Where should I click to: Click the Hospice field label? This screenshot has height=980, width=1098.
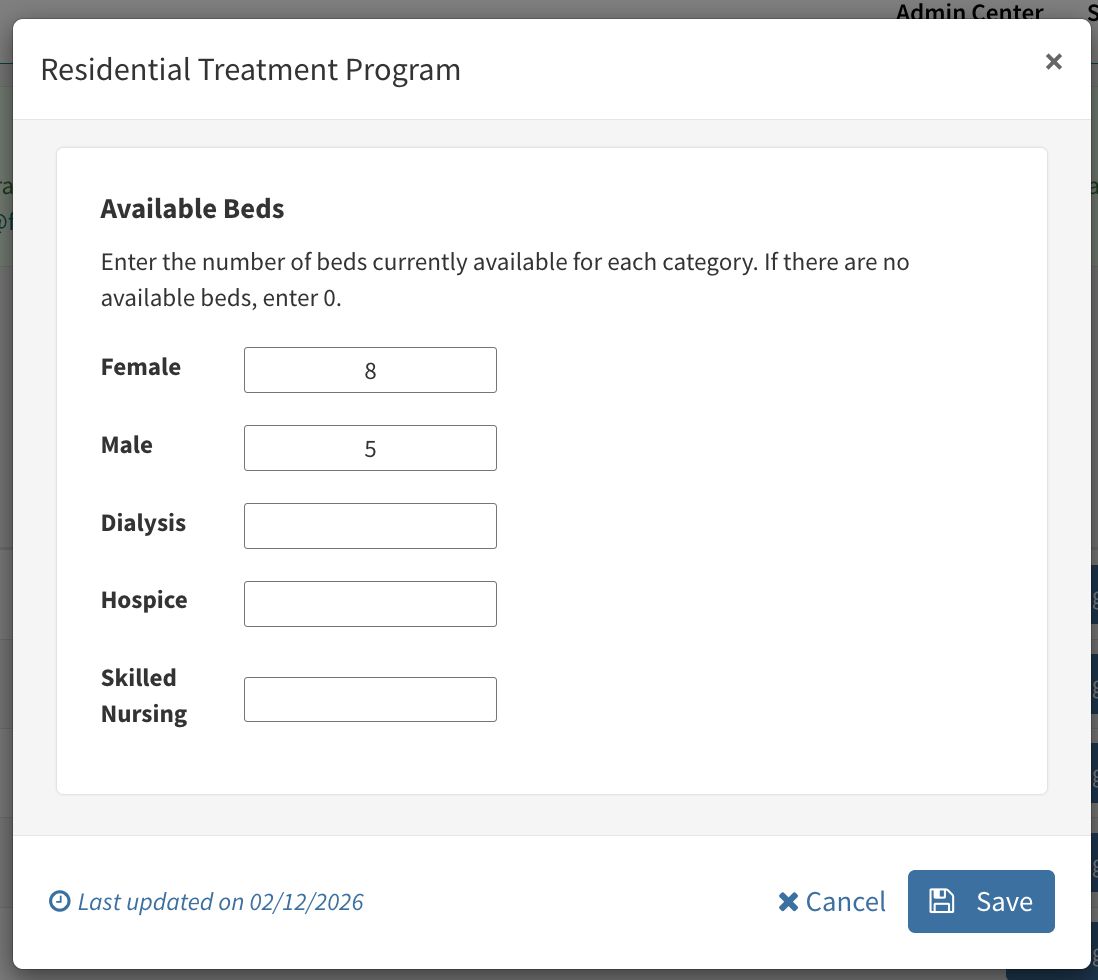144,600
